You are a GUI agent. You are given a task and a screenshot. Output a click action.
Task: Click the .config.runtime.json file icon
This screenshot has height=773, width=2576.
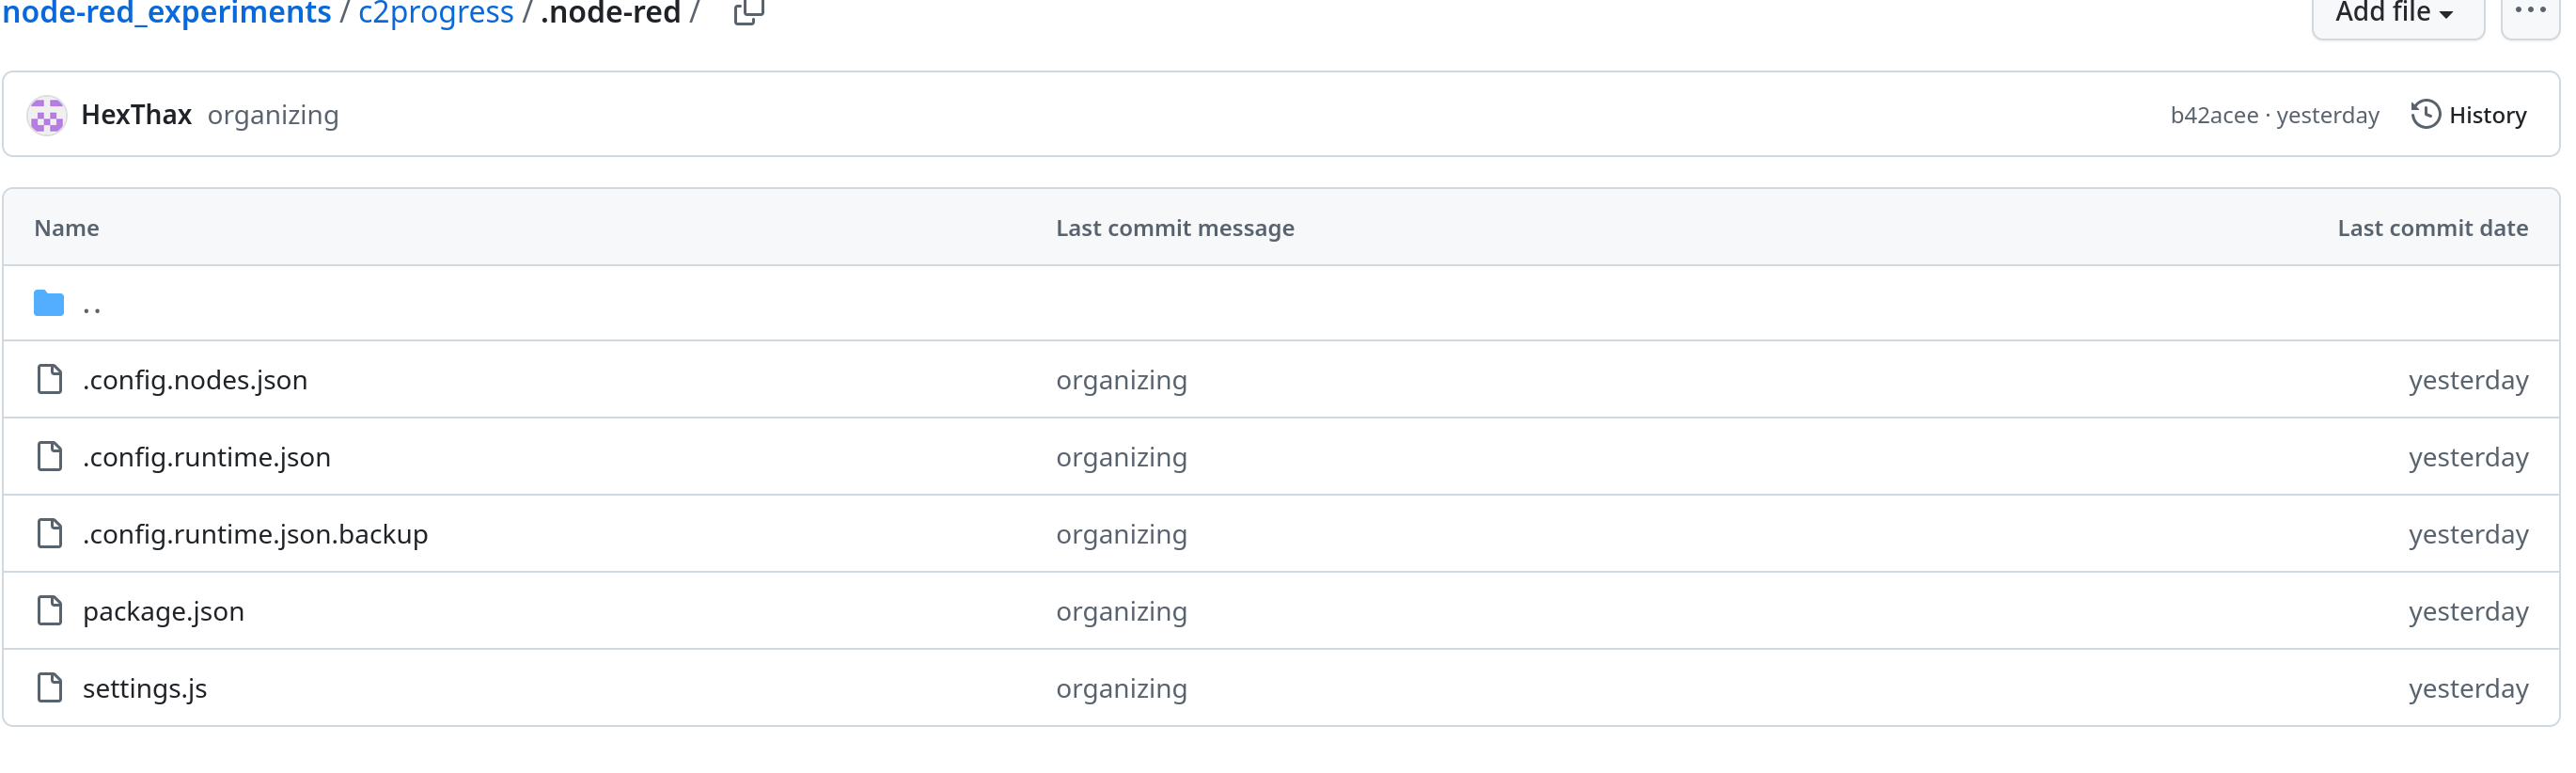click(49, 457)
